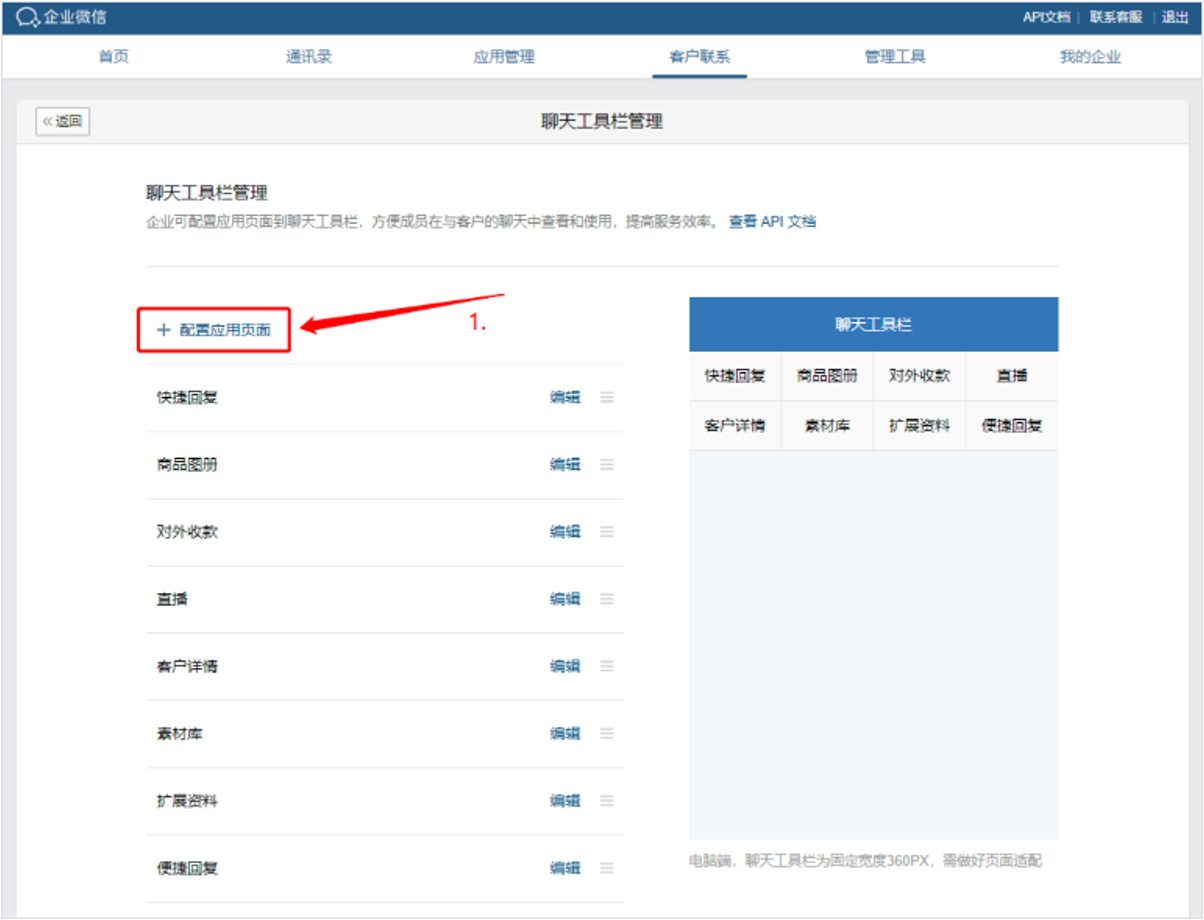The image size is (1204, 920).
Task: Select 素材库 in toolbar preview
Action: point(827,426)
